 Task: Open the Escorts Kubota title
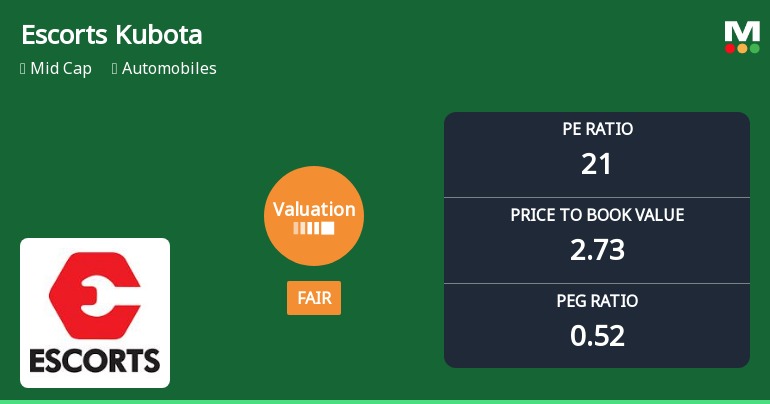pos(112,35)
